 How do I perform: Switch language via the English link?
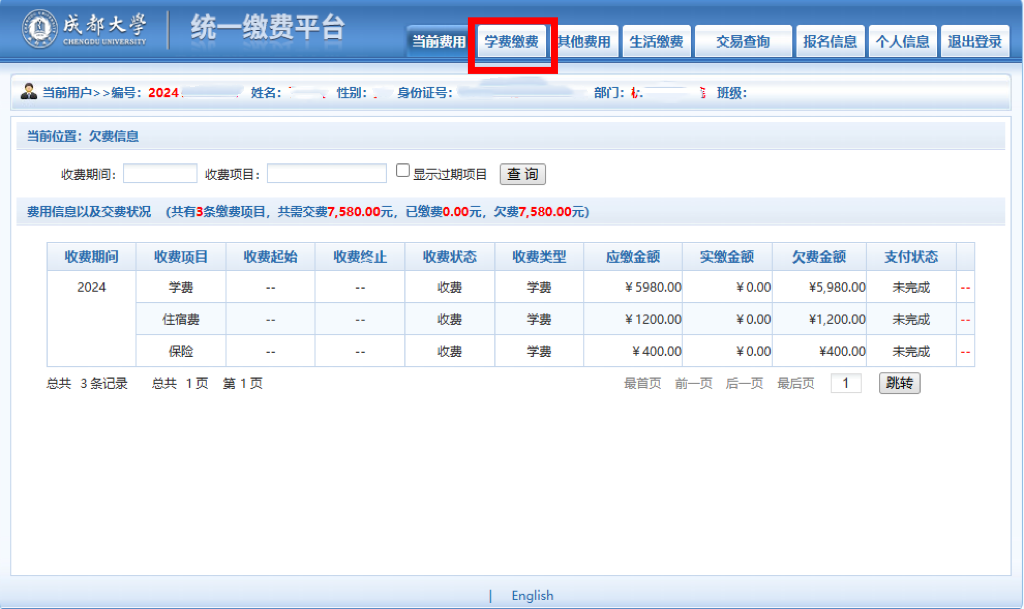[x=532, y=595]
